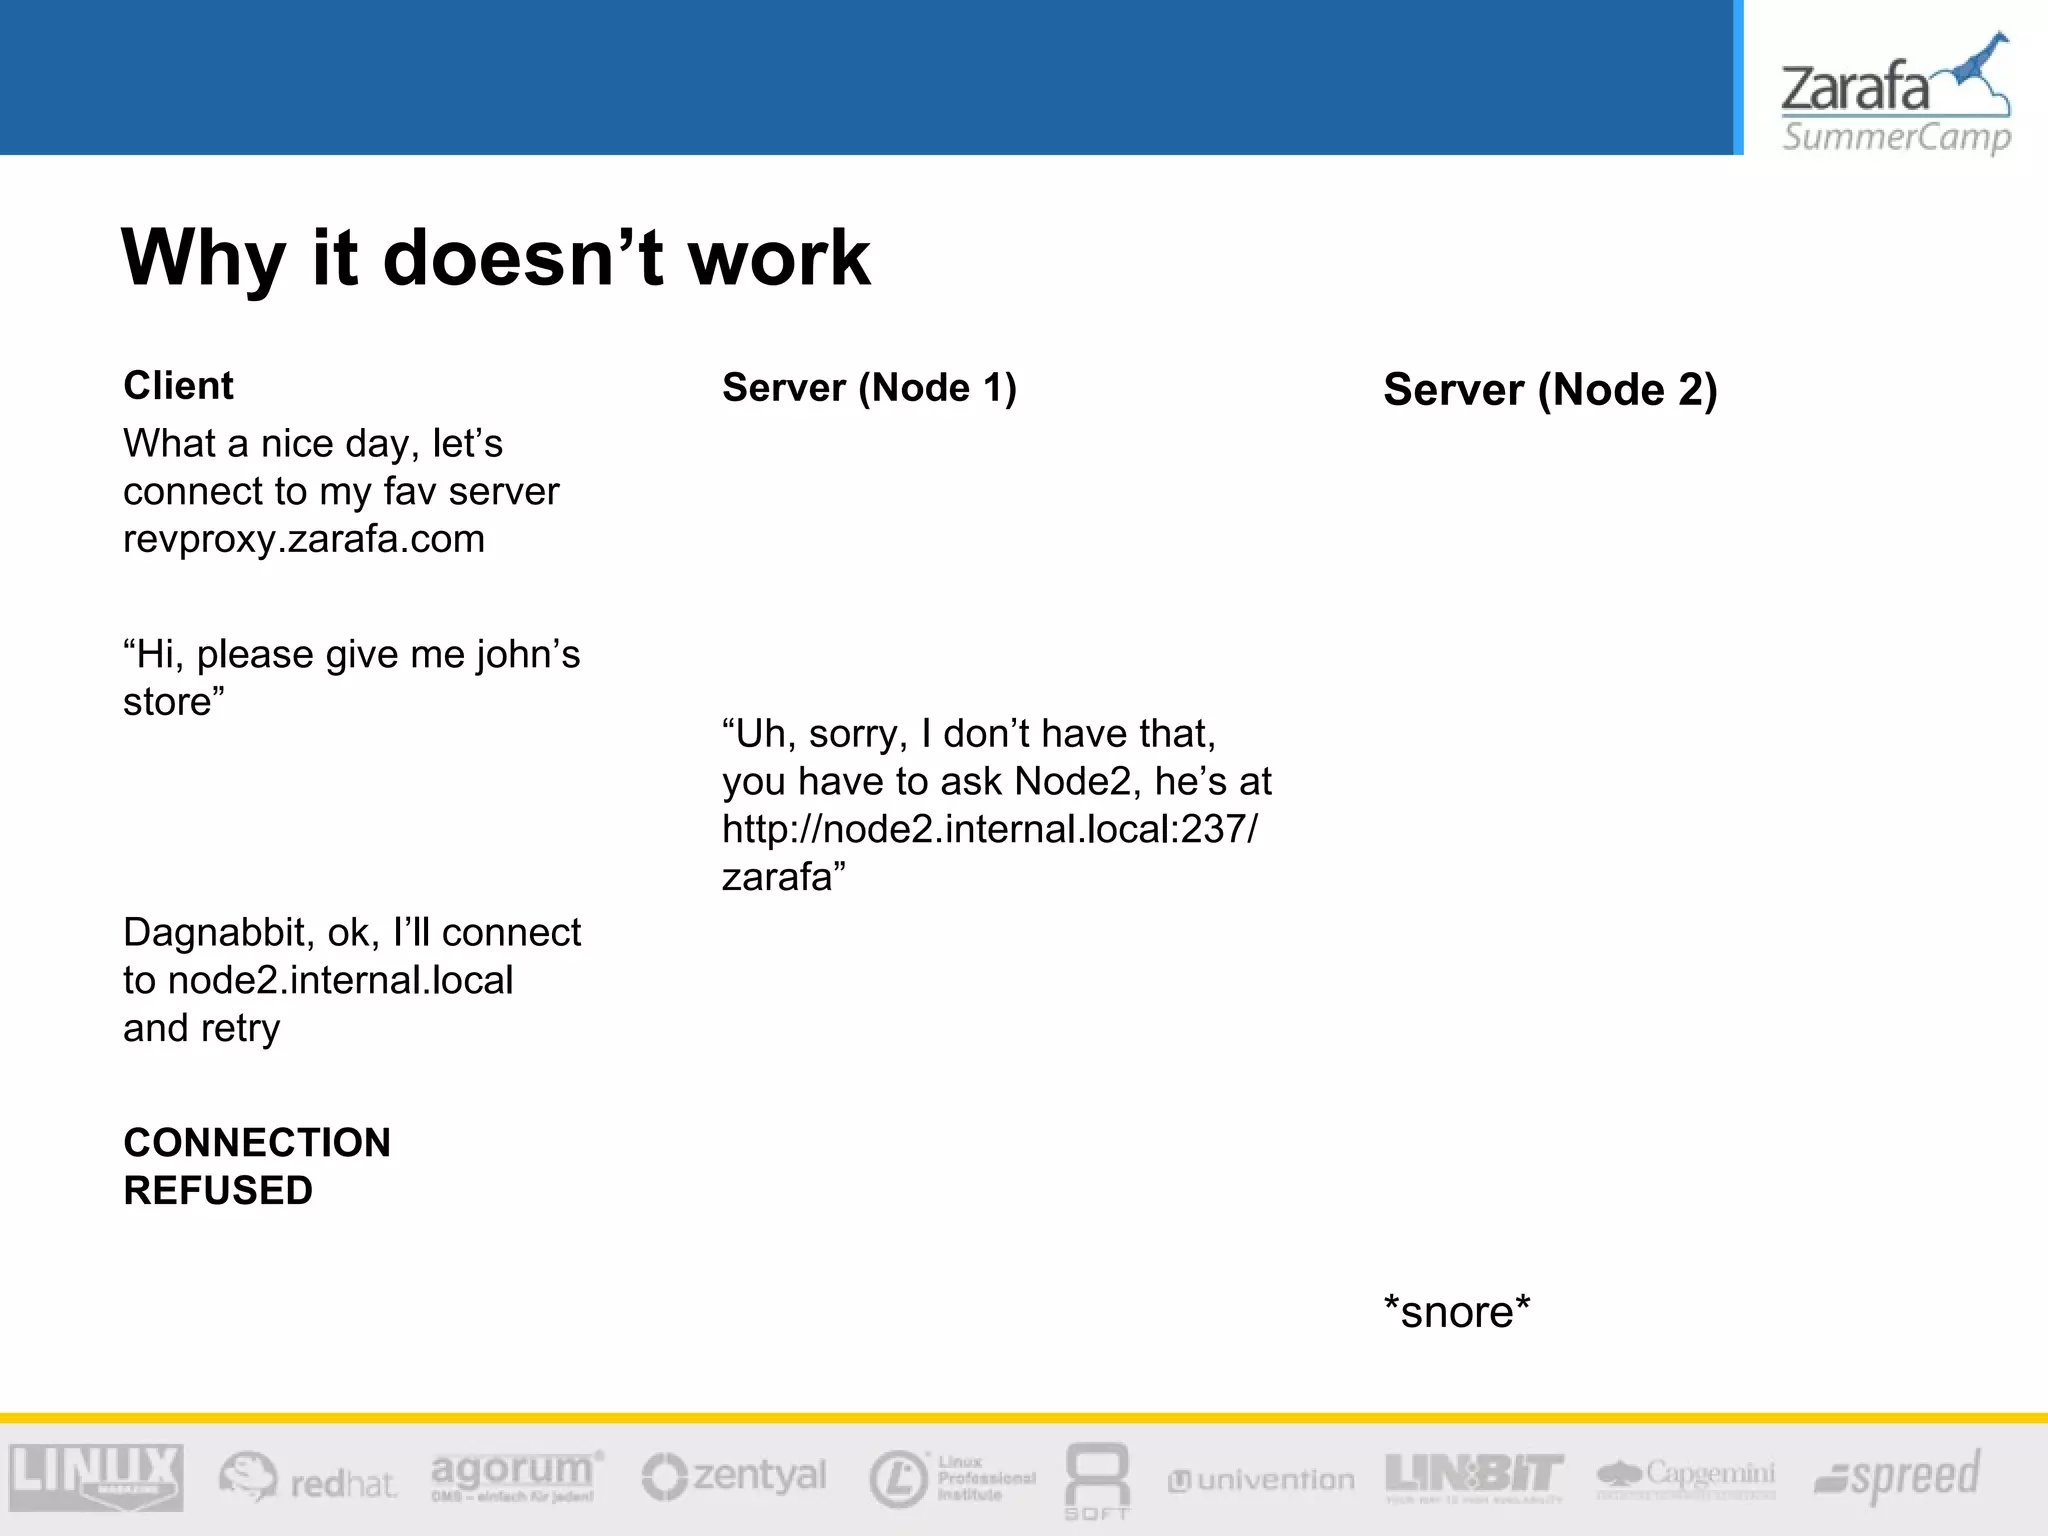Click the univention sponsor logo
Viewport: 2048px width, 1536px height.
click(x=1261, y=1480)
